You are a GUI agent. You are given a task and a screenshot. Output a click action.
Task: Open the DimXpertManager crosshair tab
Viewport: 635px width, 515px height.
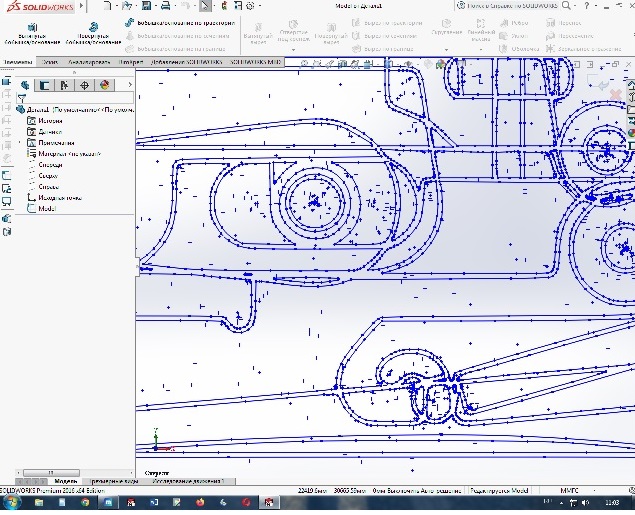[x=82, y=84]
